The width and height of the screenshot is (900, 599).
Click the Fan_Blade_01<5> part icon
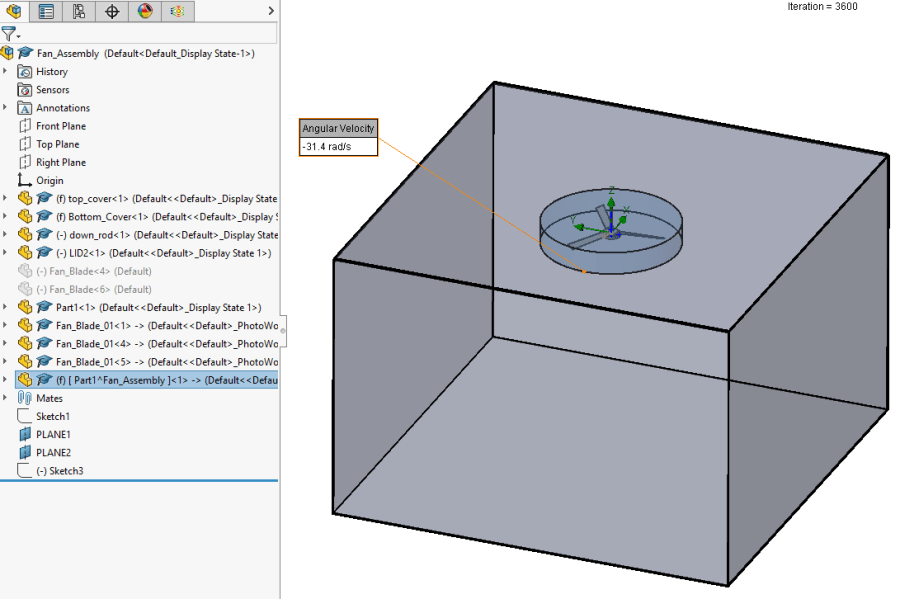point(25,362)
